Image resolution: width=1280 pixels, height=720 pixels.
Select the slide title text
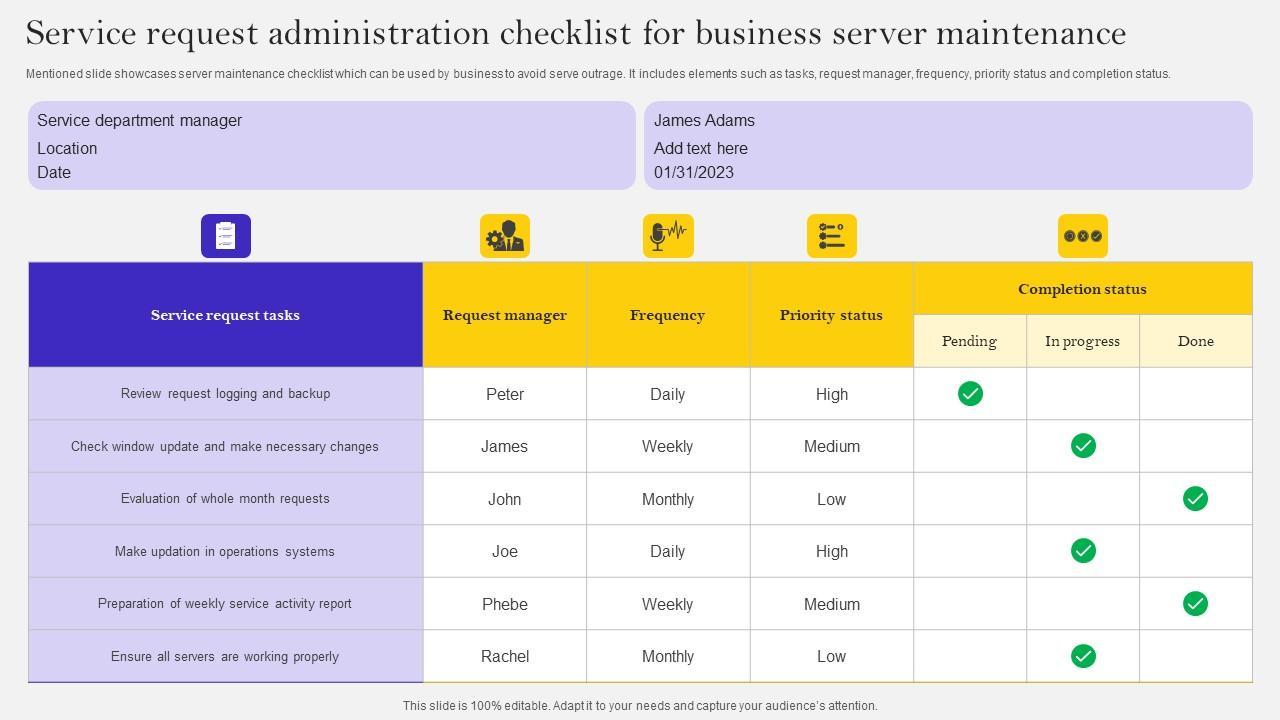[x=576, y=33]
